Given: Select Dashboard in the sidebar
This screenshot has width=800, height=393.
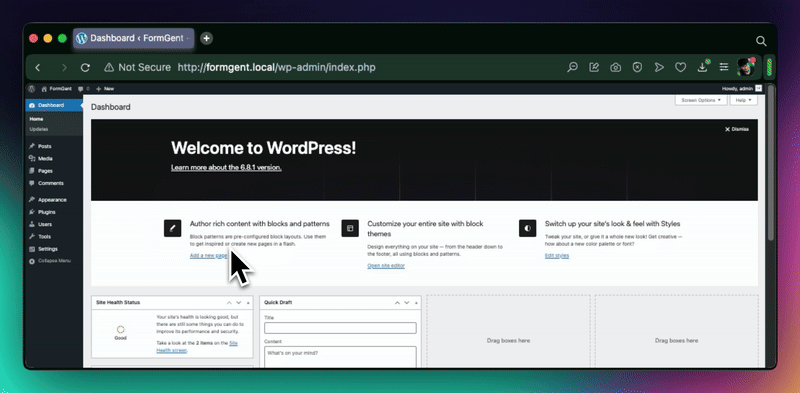Looking at the screenshot, I should coord(54,105).
